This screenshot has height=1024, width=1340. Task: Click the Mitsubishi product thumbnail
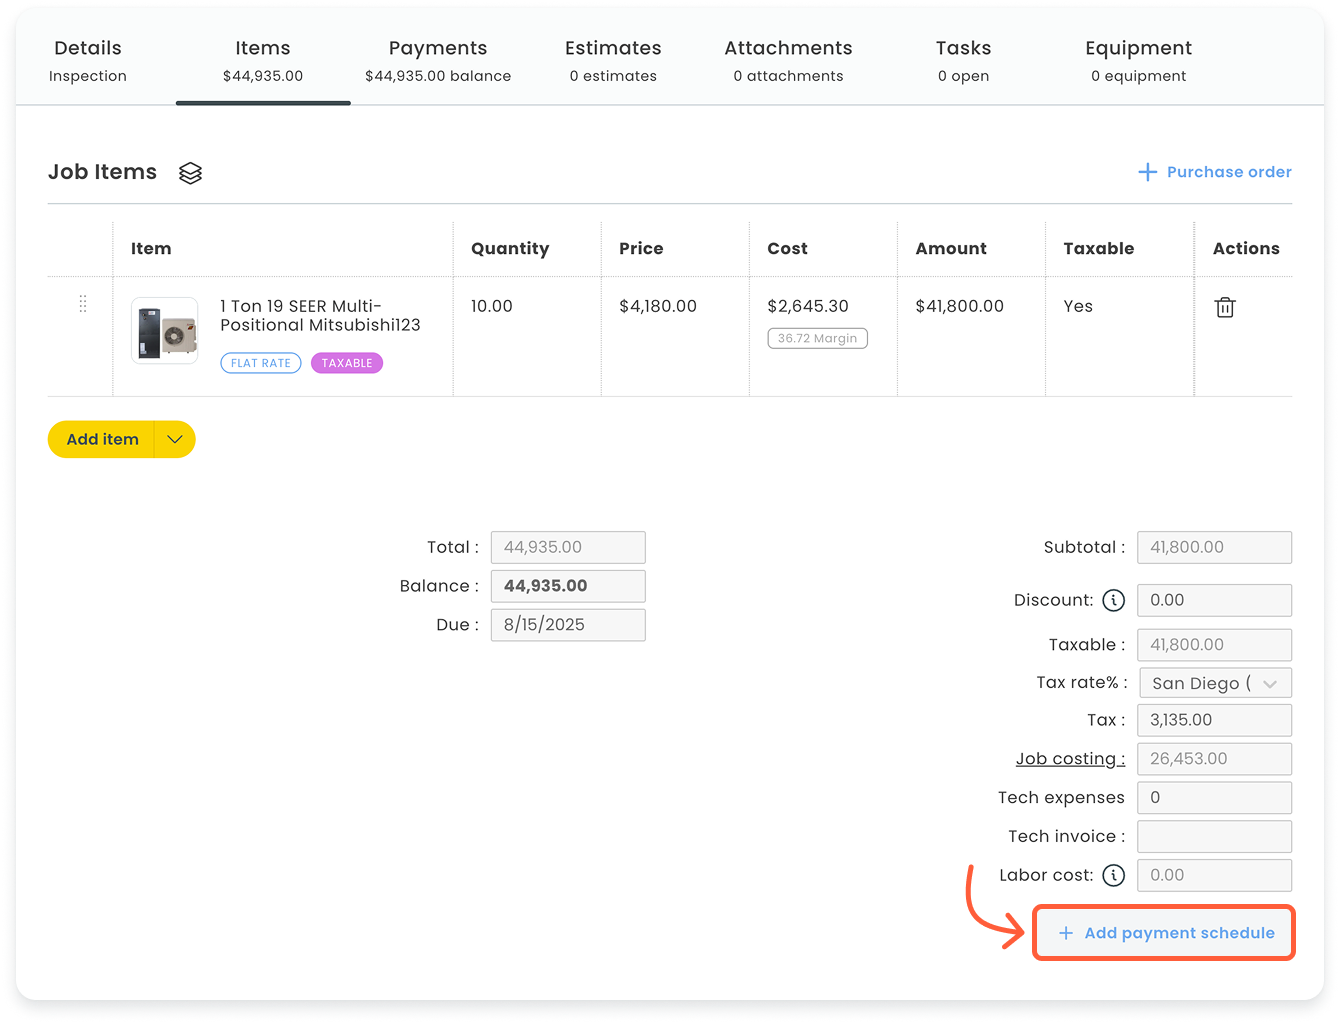pos(164,330)
